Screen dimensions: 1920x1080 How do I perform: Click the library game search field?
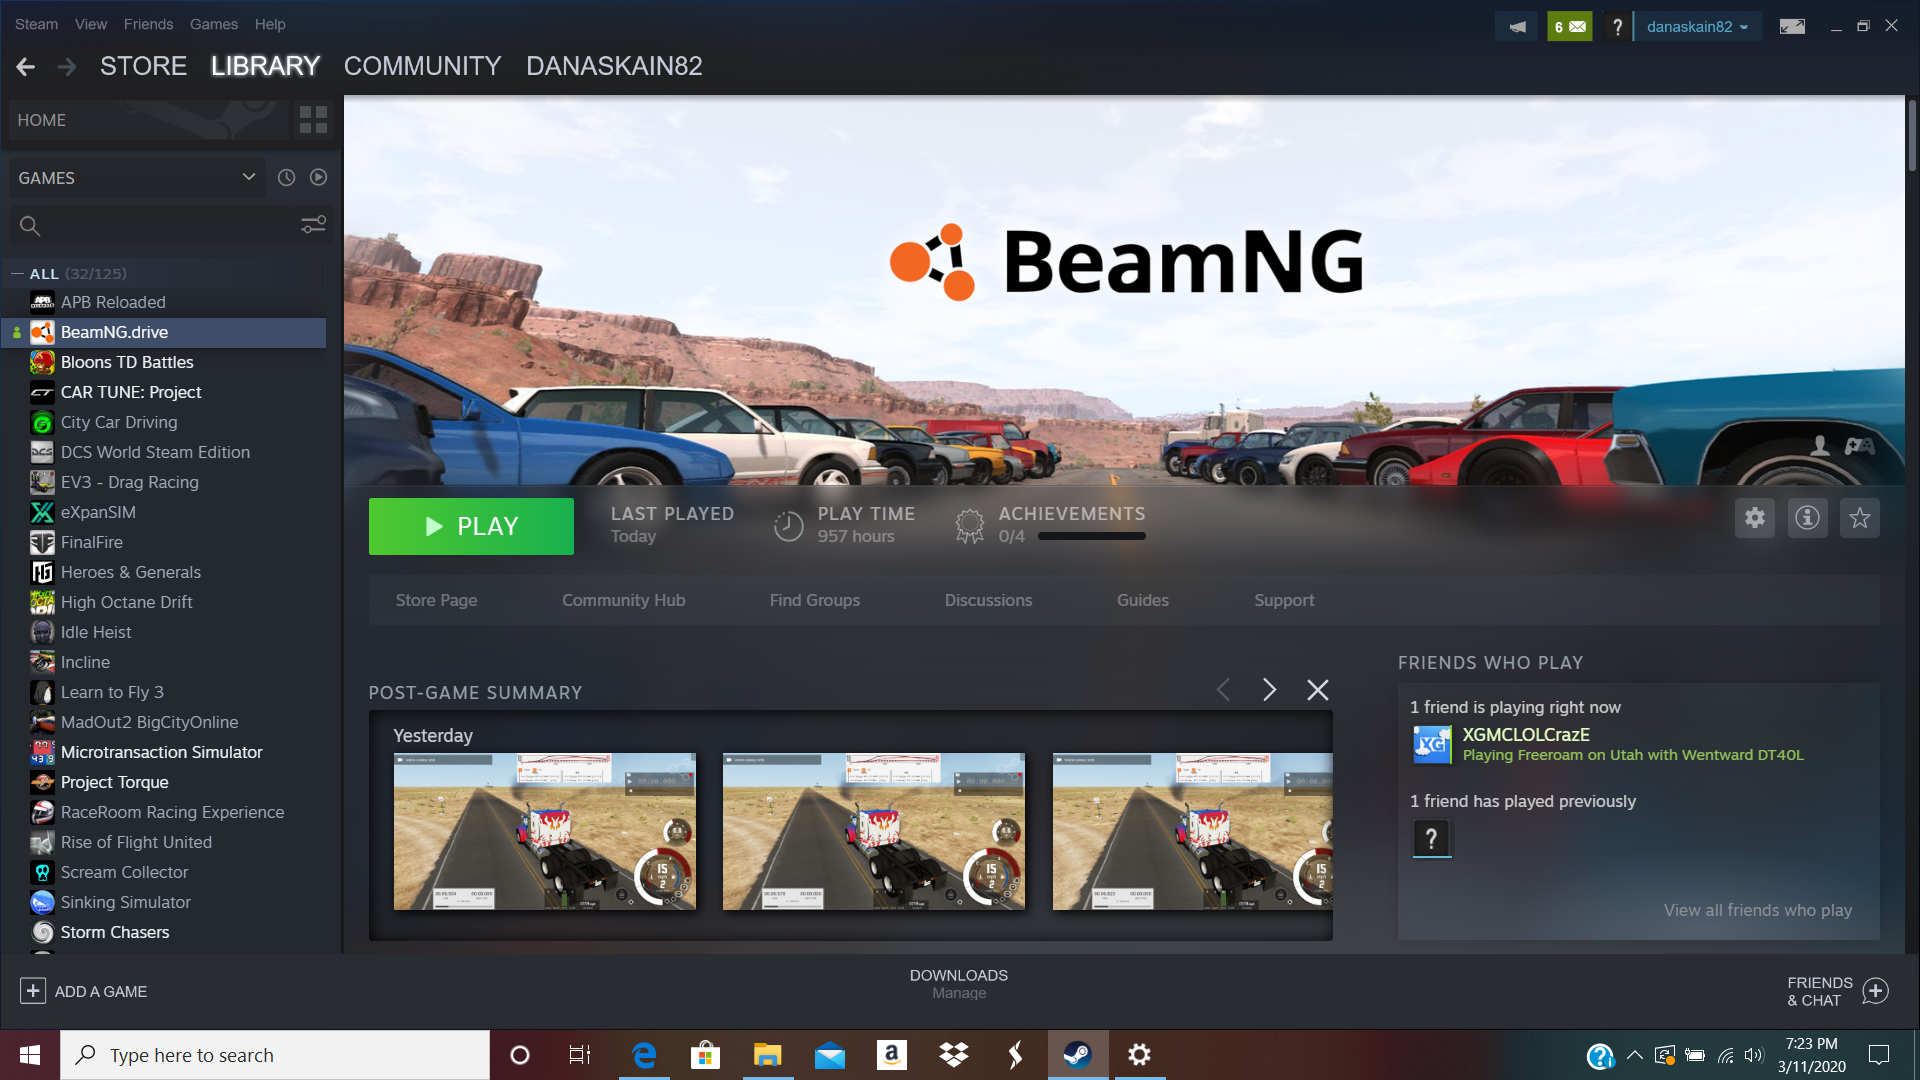150,225
